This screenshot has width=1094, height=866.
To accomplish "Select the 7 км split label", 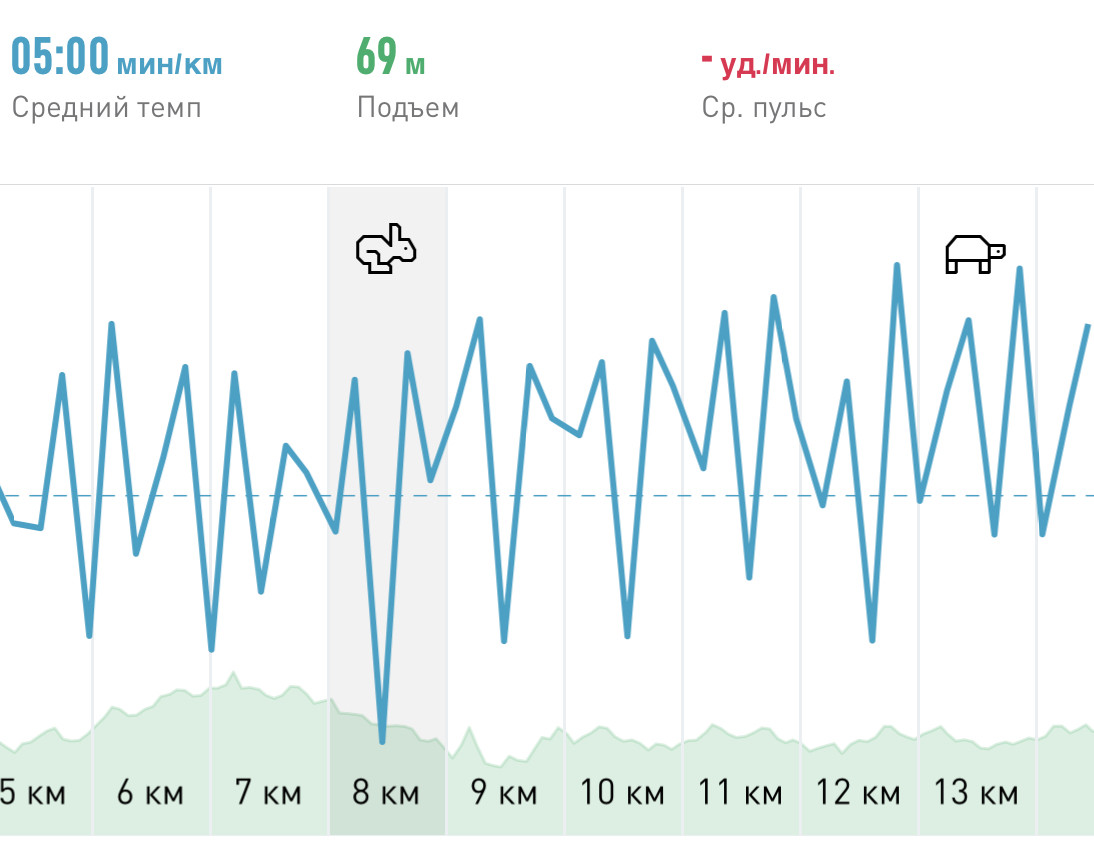I will click(x=268, y=793).
